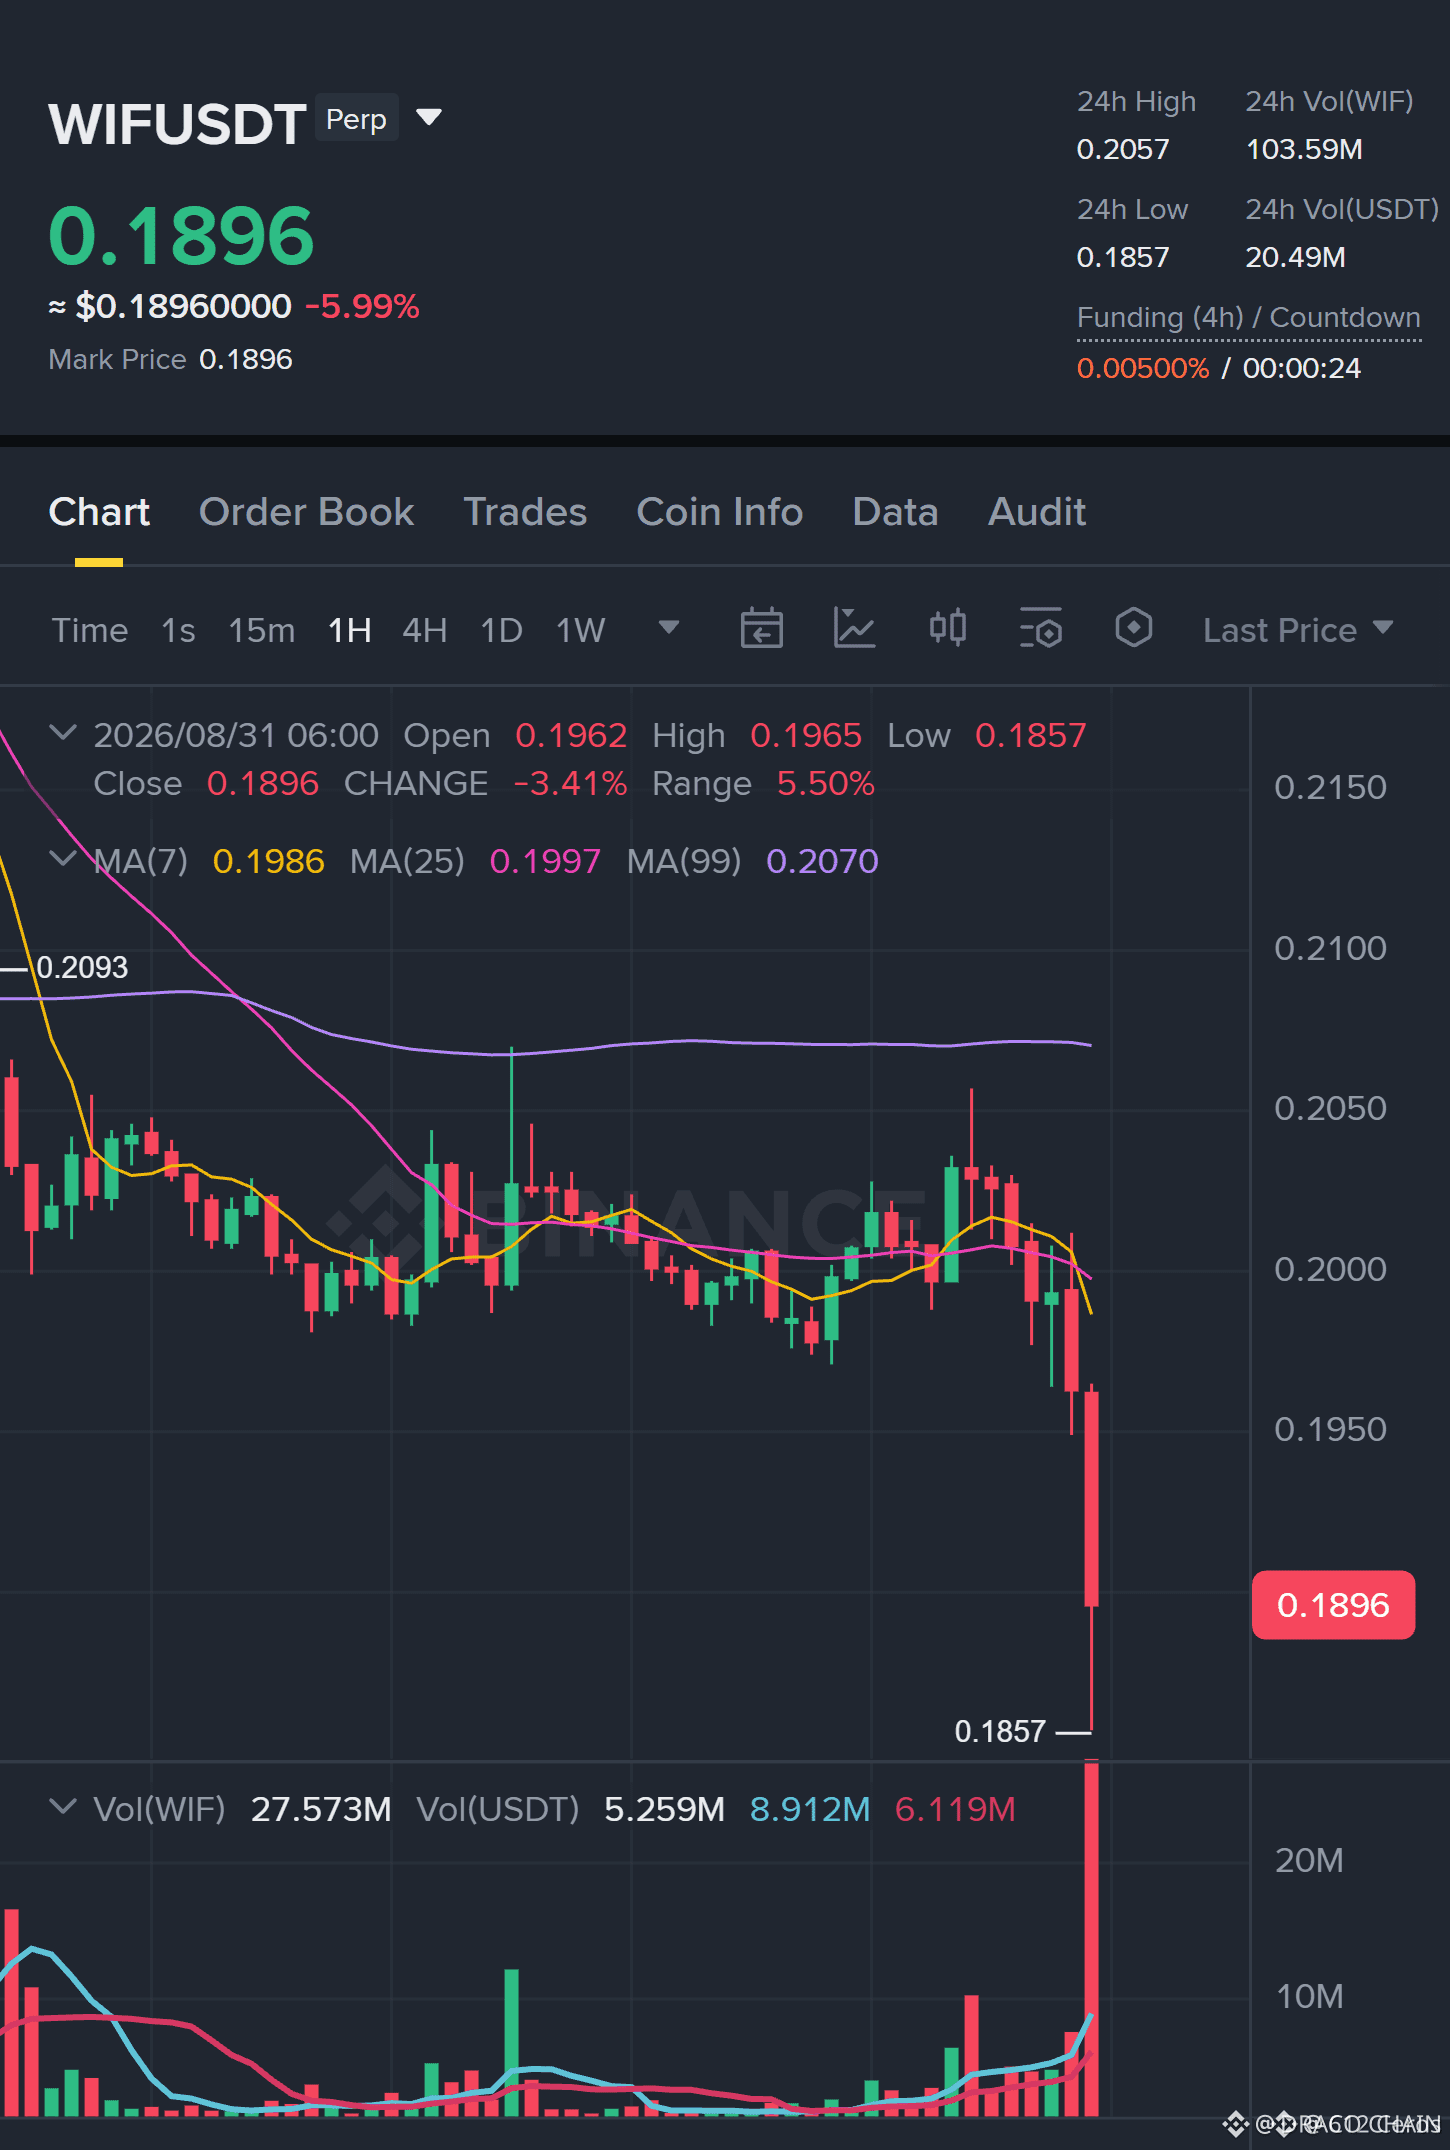Click the 0.2093 high marker label
Image resolution: width=1450 pixels, height=2150 pixels.
(x=82, y=967)
